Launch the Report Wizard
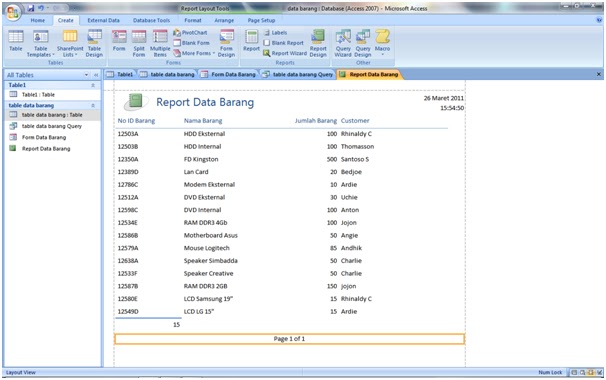This screenshot has width=606, height=380. (x=285, y=53)
